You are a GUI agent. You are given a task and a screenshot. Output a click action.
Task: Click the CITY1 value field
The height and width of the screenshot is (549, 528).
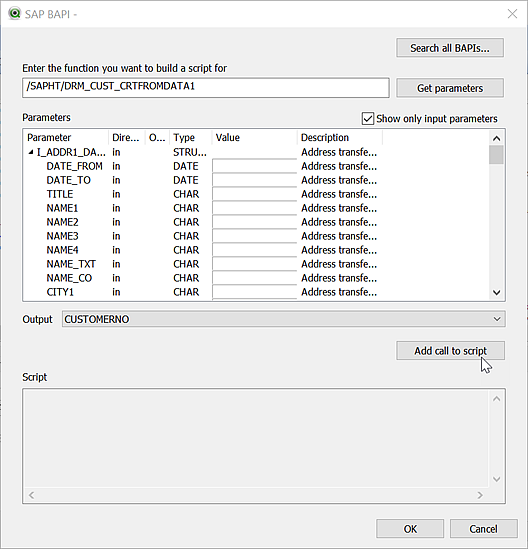tap(255, 292)
